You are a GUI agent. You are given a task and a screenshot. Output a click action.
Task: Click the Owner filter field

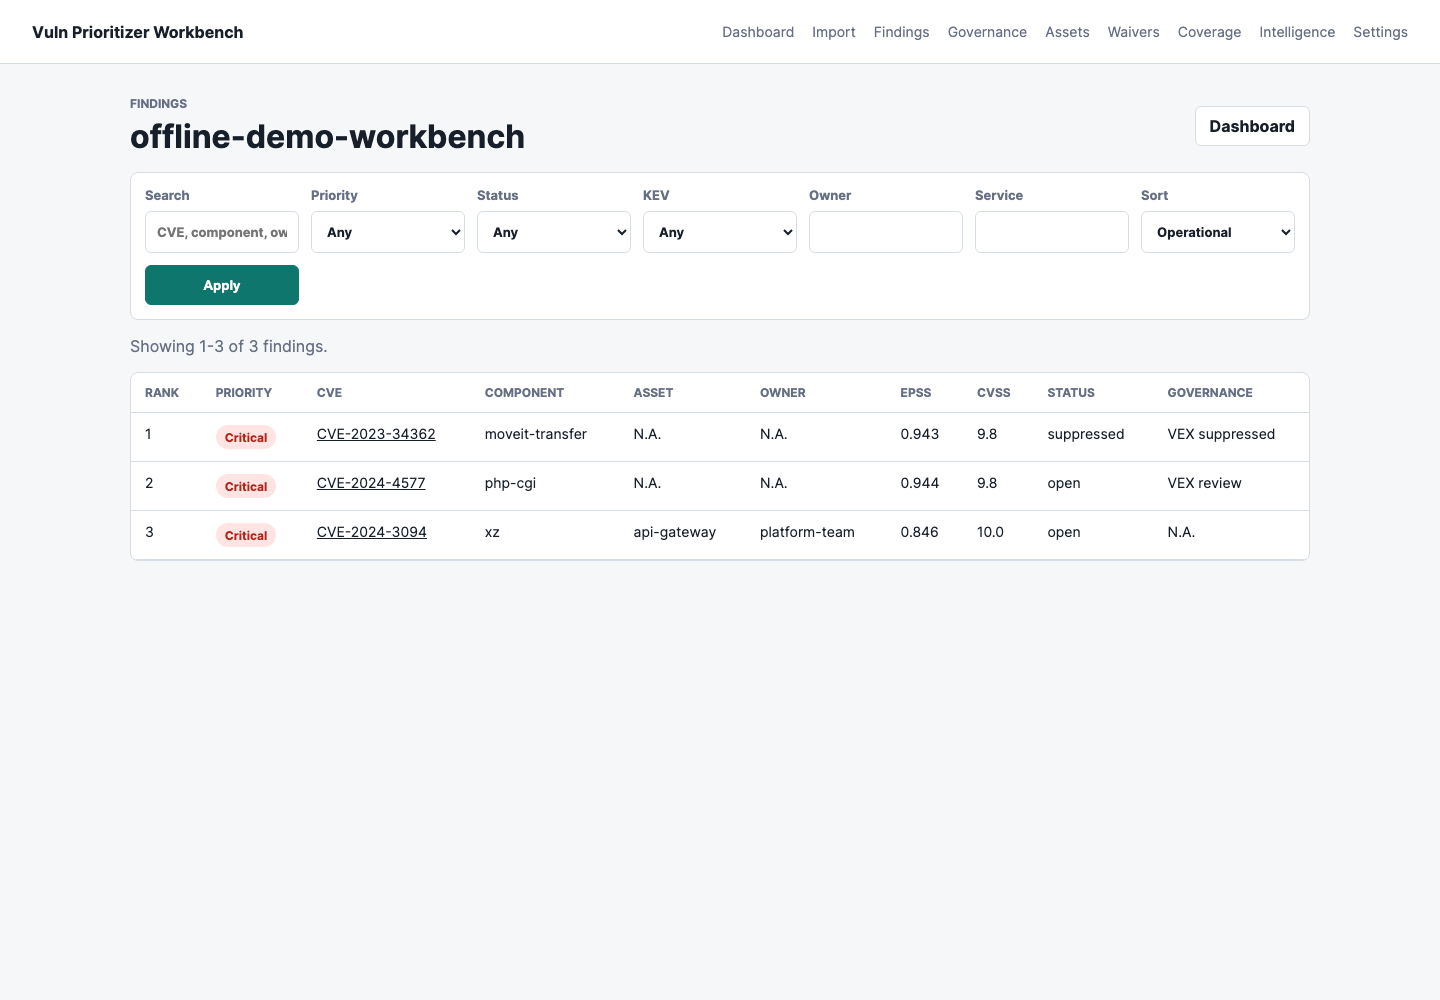(x=886, y=232)
